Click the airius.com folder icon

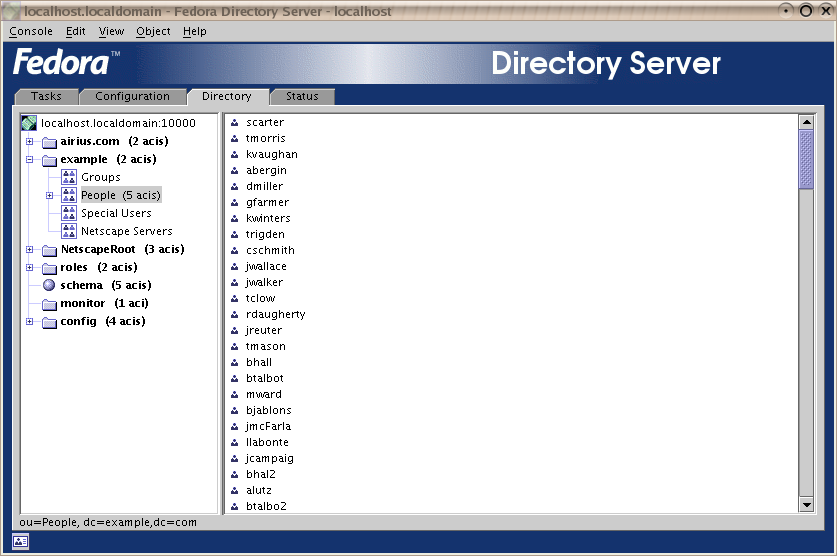point(50,142)
